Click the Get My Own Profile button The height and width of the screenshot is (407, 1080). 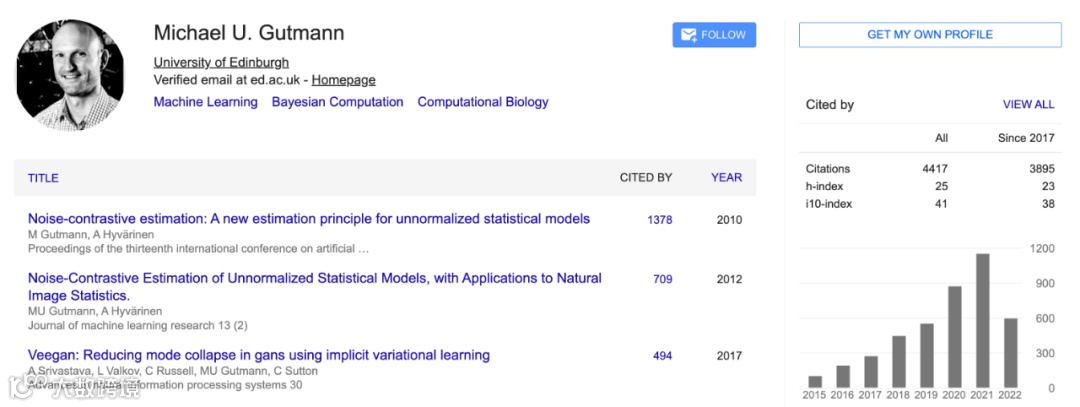click(929, 35)
